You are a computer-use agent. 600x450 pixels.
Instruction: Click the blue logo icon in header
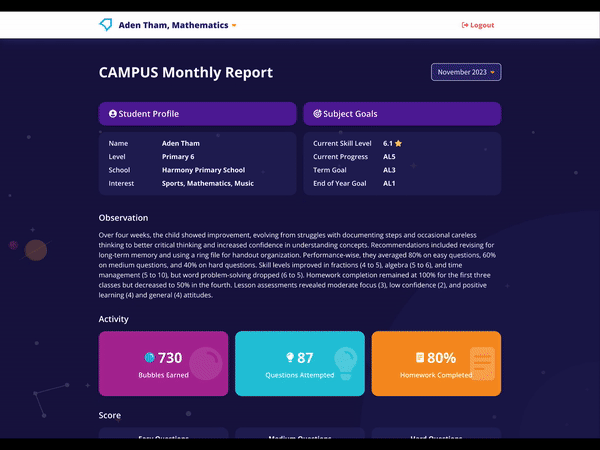[x=106, y=25]
